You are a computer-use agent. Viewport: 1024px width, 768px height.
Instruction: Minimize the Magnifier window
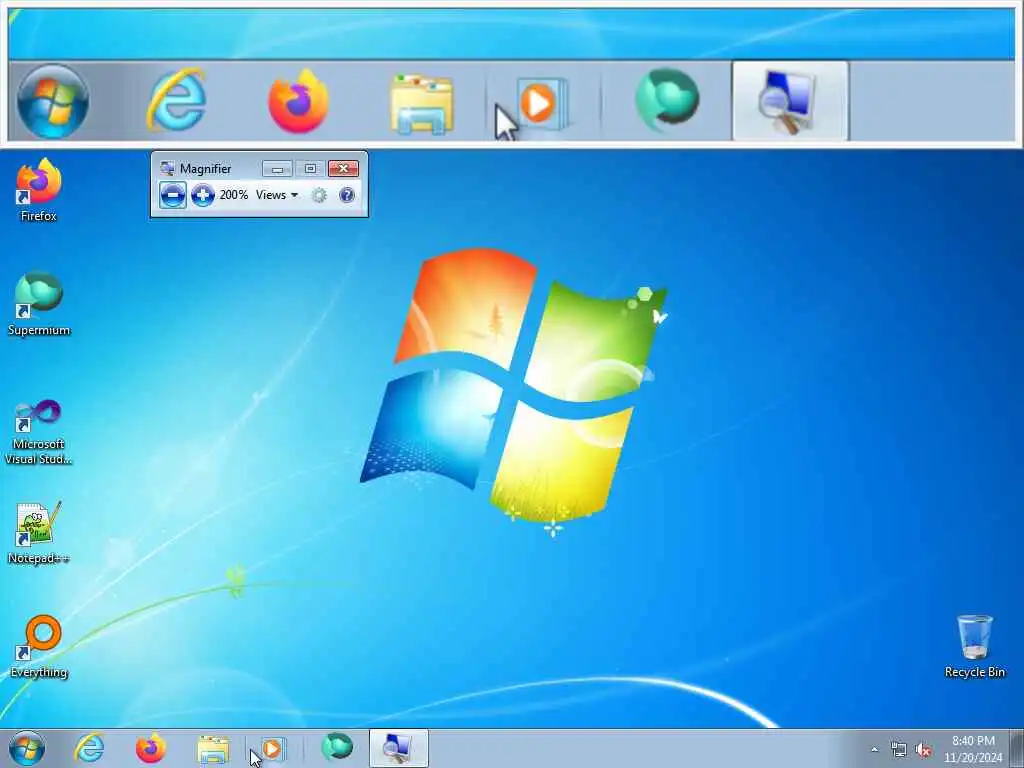click(277, 169)
